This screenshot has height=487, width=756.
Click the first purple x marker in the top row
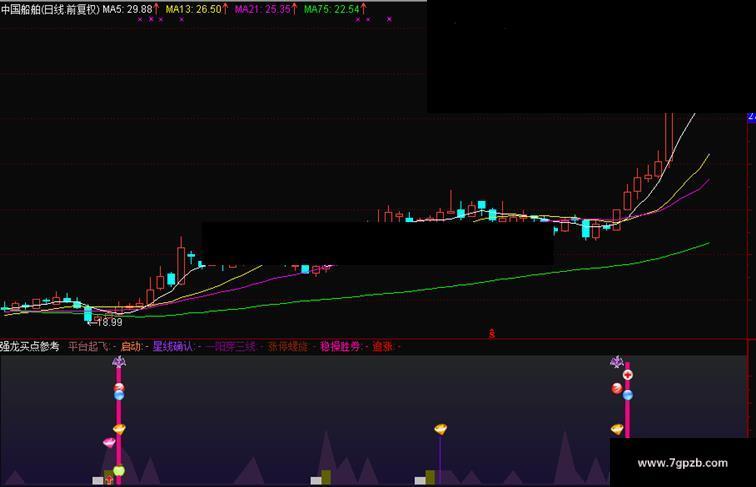[x=140, y=20]
